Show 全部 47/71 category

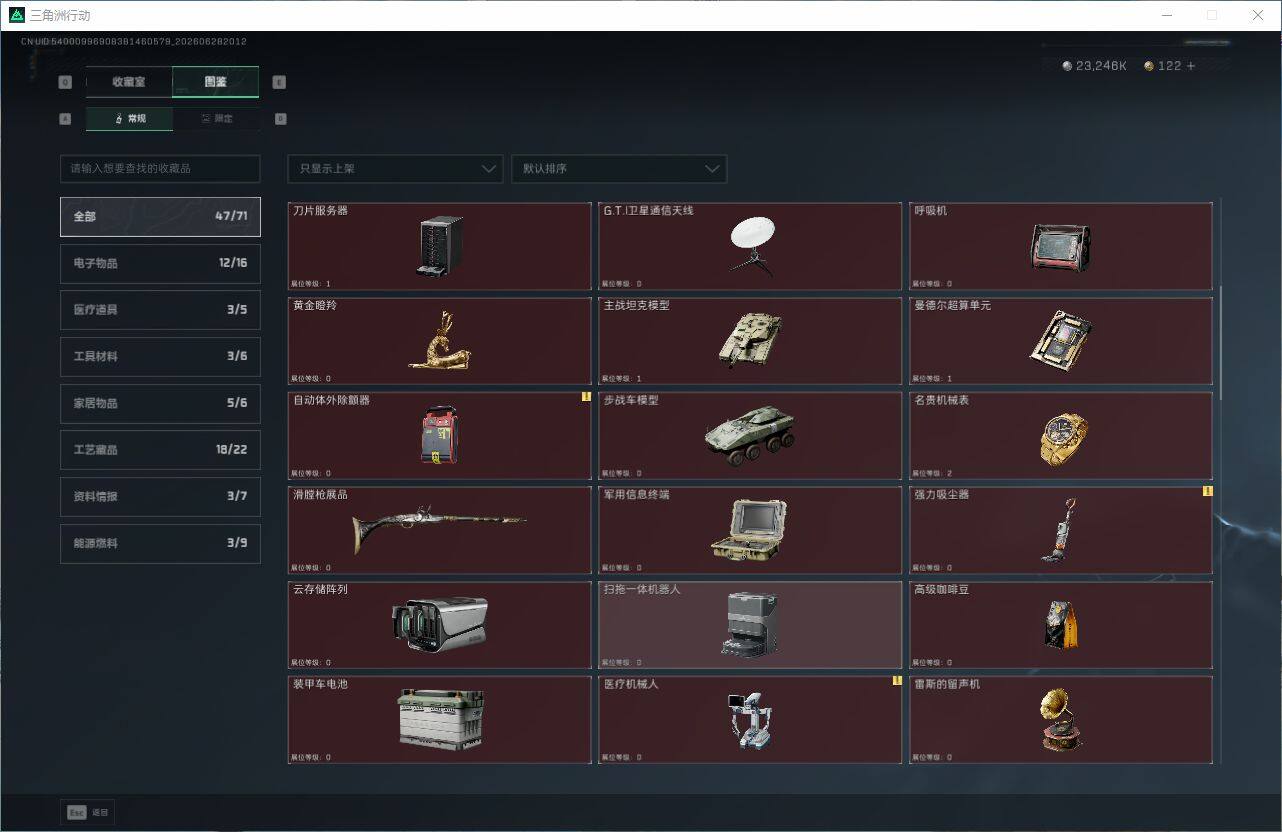coord(160,216)
